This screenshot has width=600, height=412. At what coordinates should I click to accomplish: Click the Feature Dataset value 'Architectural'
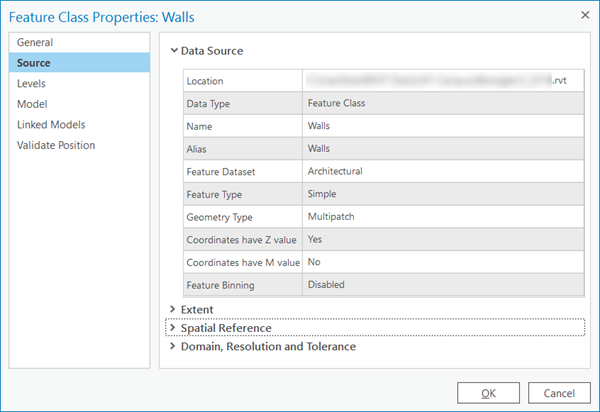(x=335, y=171)
